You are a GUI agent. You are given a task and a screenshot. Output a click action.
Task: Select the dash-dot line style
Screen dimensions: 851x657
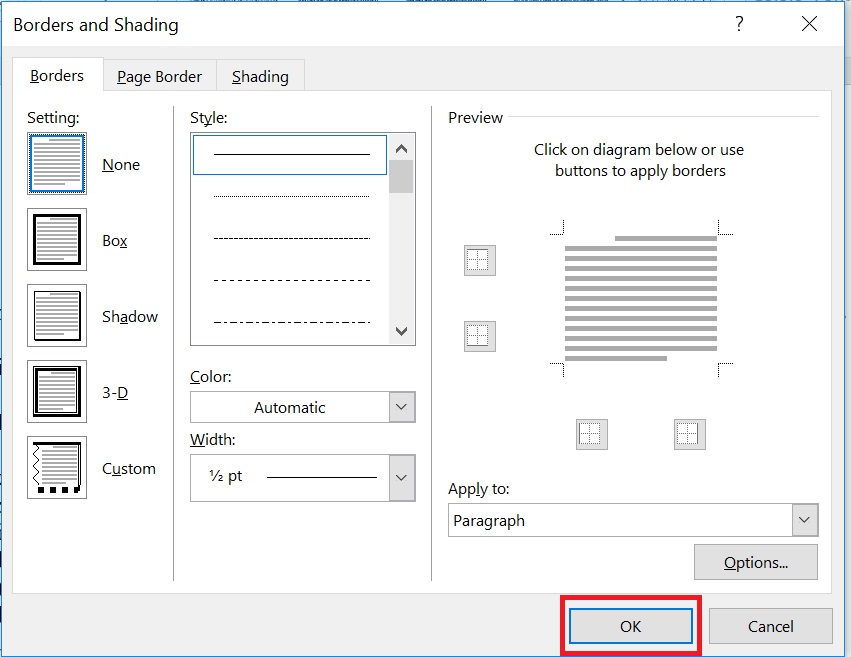291,322
